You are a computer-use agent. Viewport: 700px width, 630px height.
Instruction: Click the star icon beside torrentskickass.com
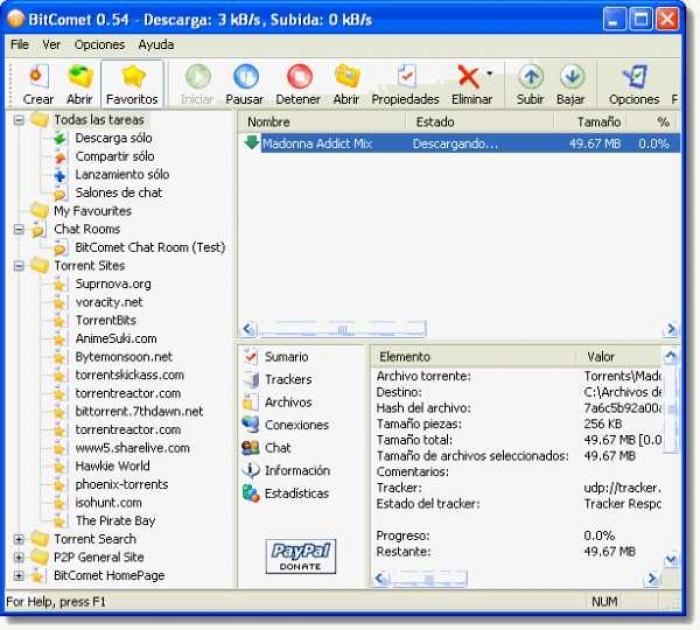(x=59, y=375)
